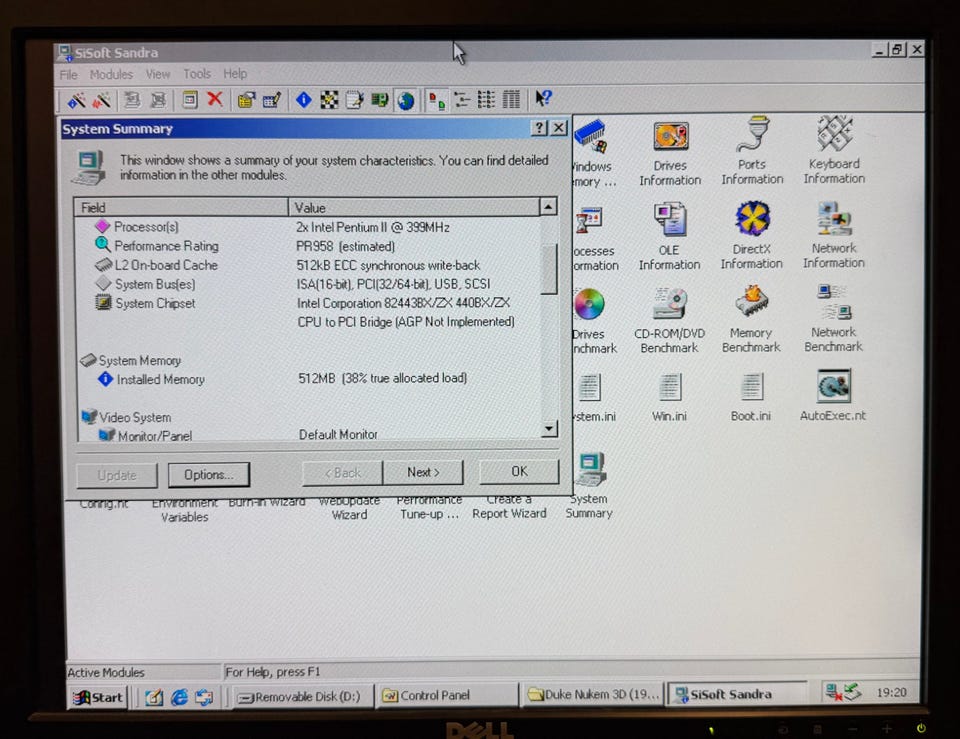Click the blue add-module wizard wand icon

(76, 100)
